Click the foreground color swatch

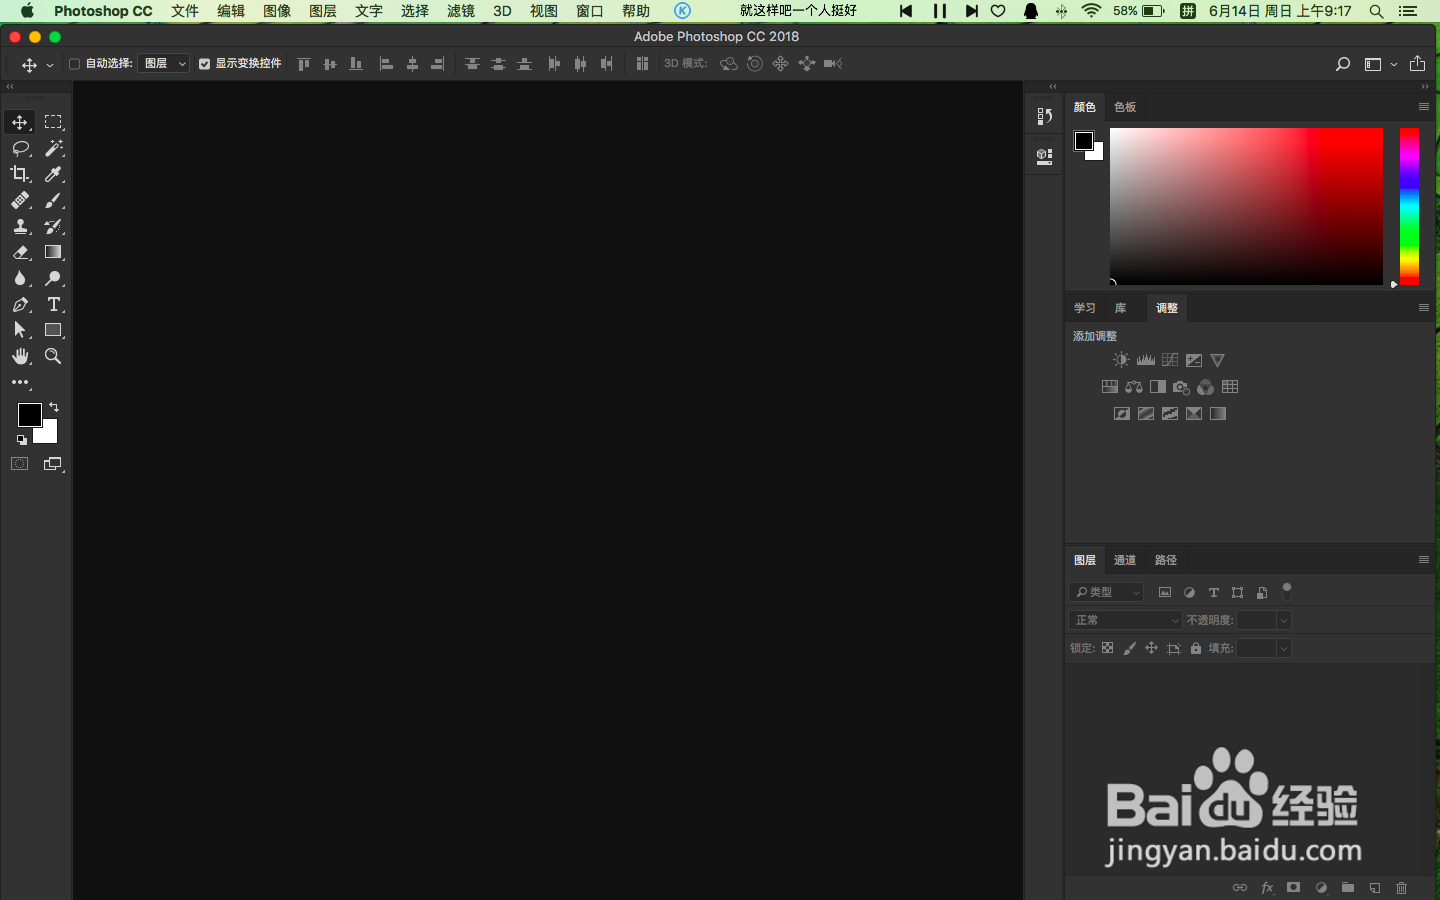tap(29, 417)
